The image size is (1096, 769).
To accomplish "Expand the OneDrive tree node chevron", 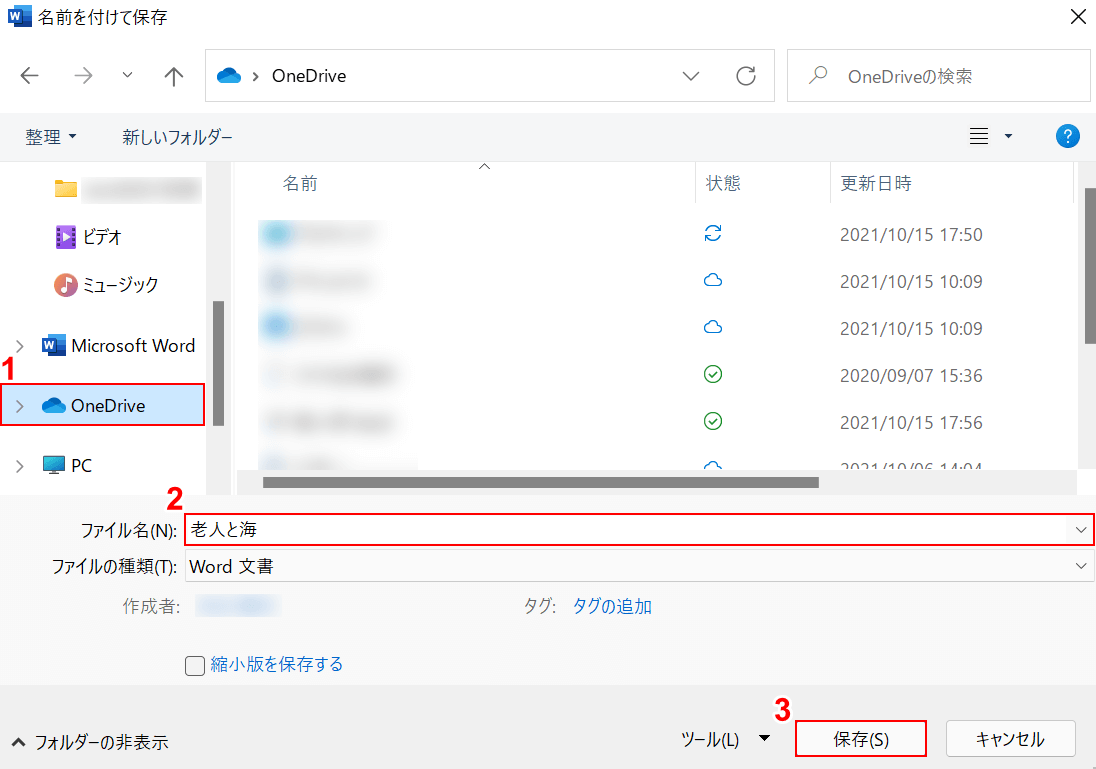I will tap(20, 406).
